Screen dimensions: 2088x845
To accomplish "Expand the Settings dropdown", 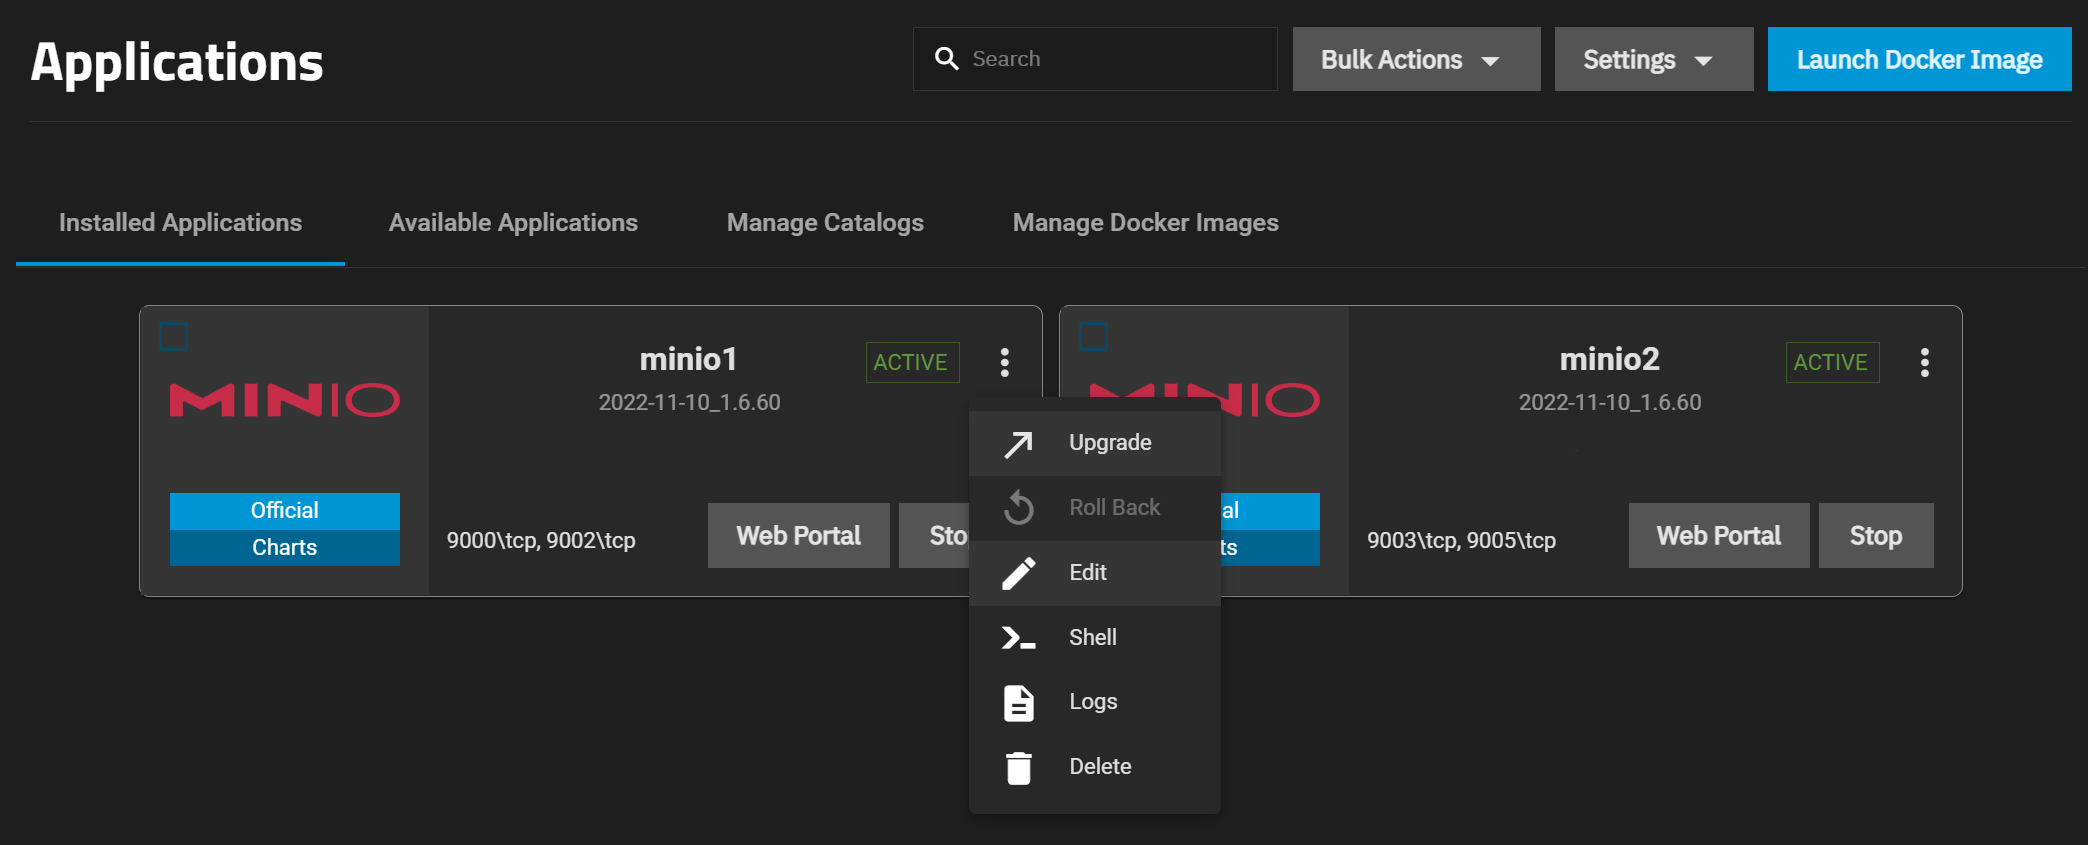I will pos(1654,59).
